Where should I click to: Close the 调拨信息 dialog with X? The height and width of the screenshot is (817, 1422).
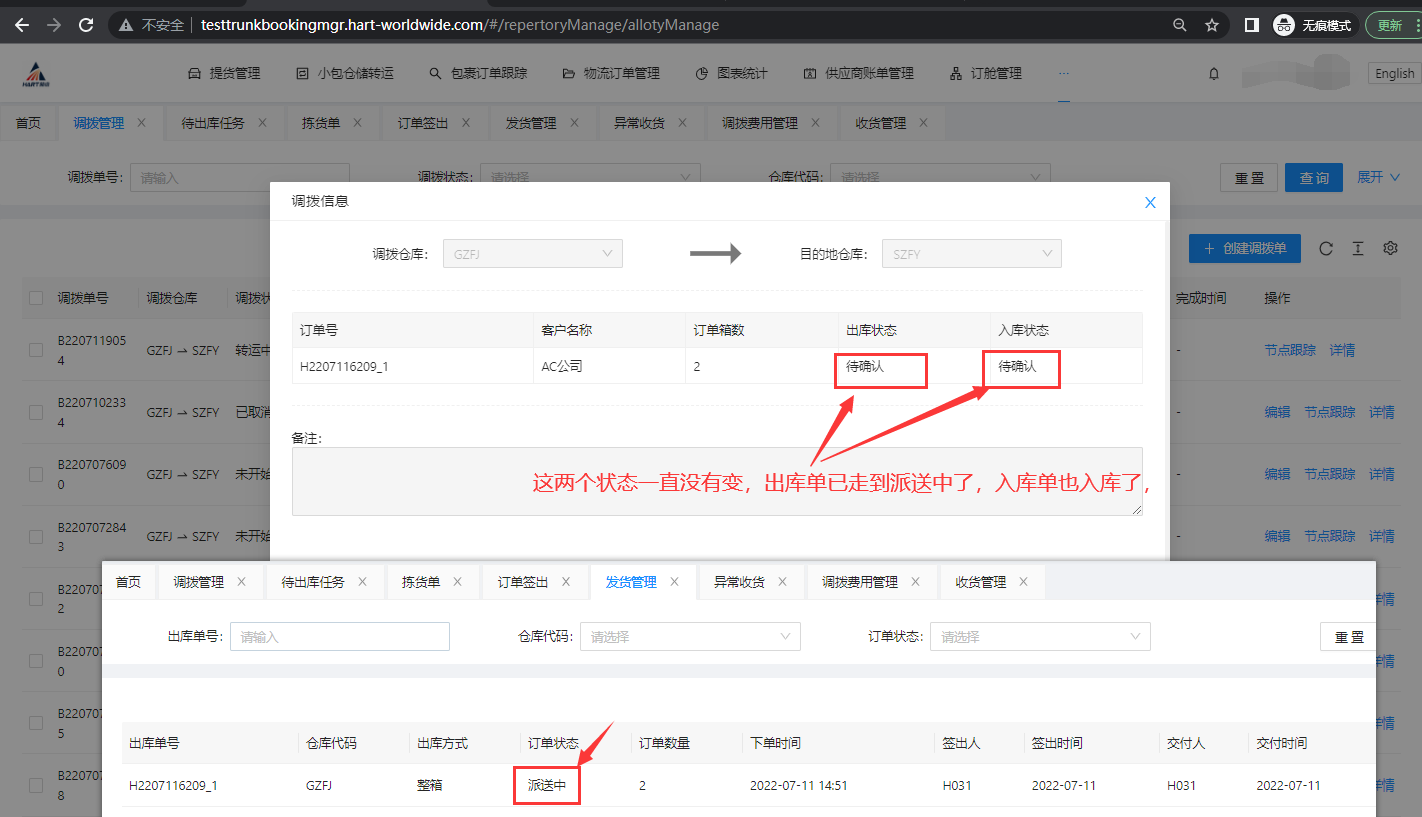1150,202
